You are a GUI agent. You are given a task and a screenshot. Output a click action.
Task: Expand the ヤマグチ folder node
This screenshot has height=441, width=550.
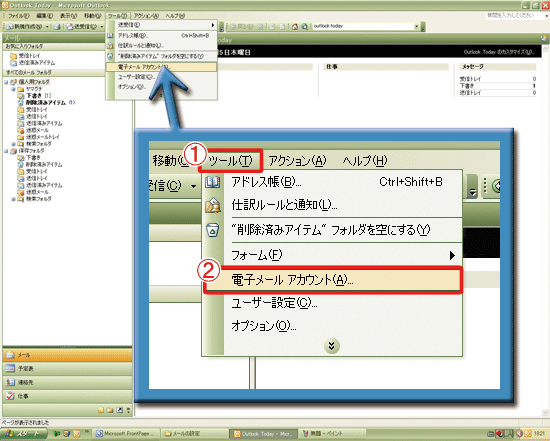[13, 89]
